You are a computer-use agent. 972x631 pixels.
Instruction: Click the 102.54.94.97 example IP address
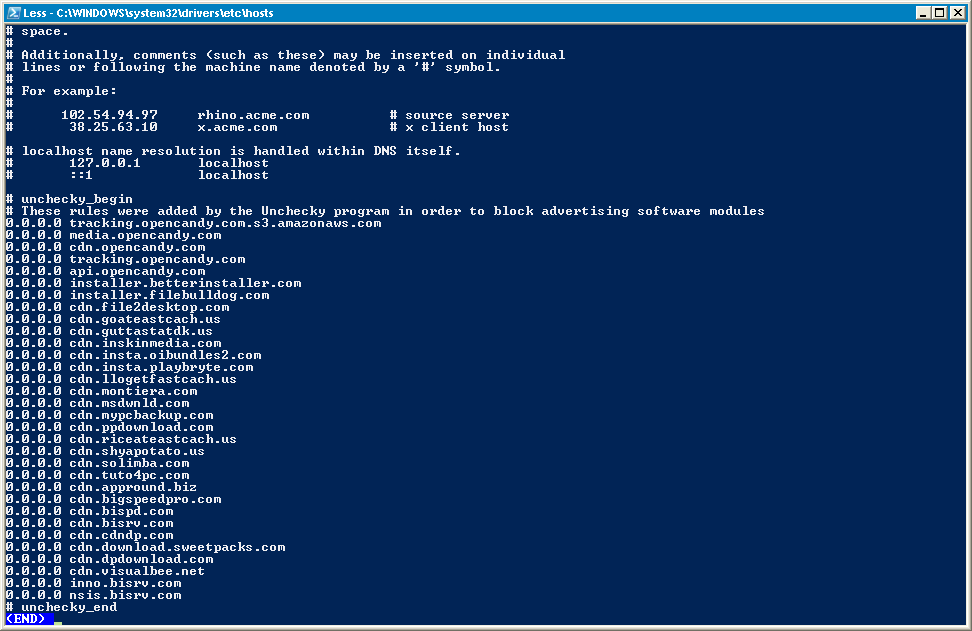(x=109, y=115)
